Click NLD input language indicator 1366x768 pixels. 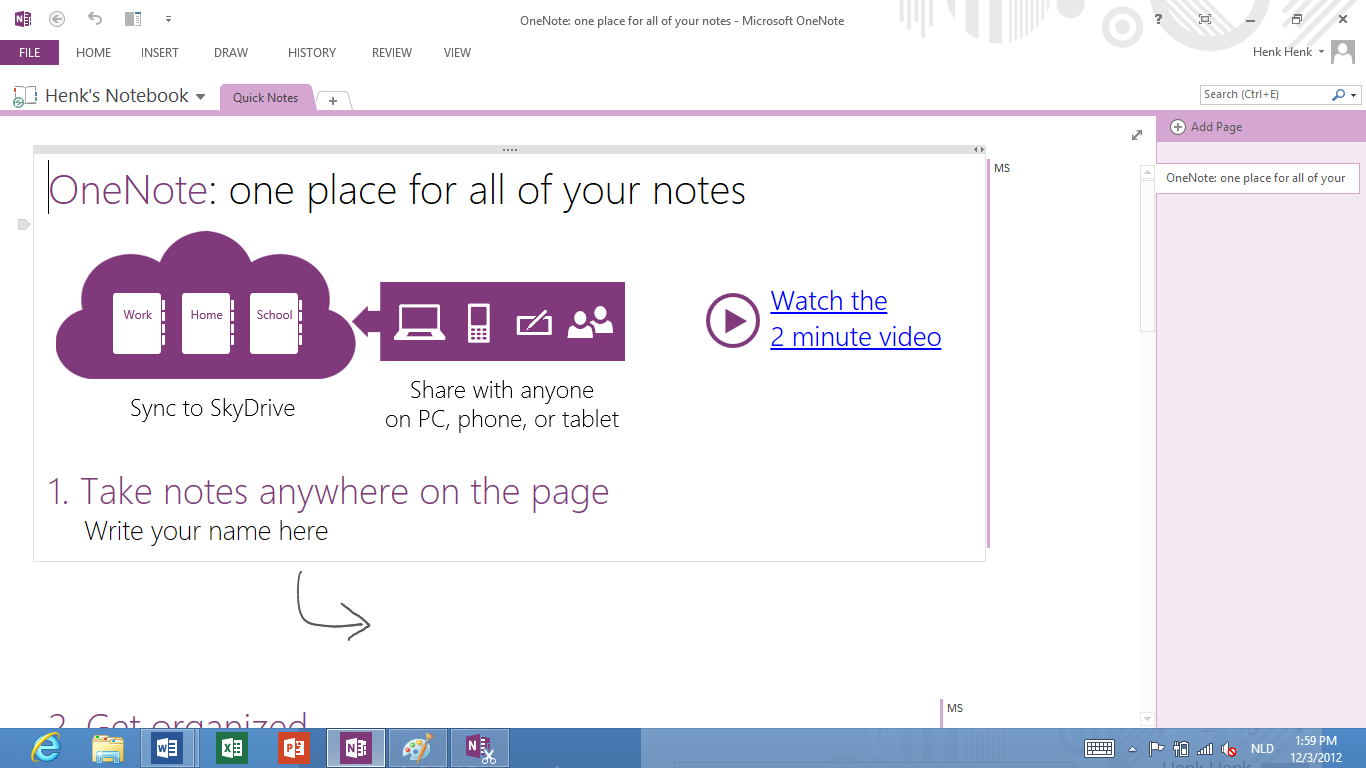(1262, 749)
